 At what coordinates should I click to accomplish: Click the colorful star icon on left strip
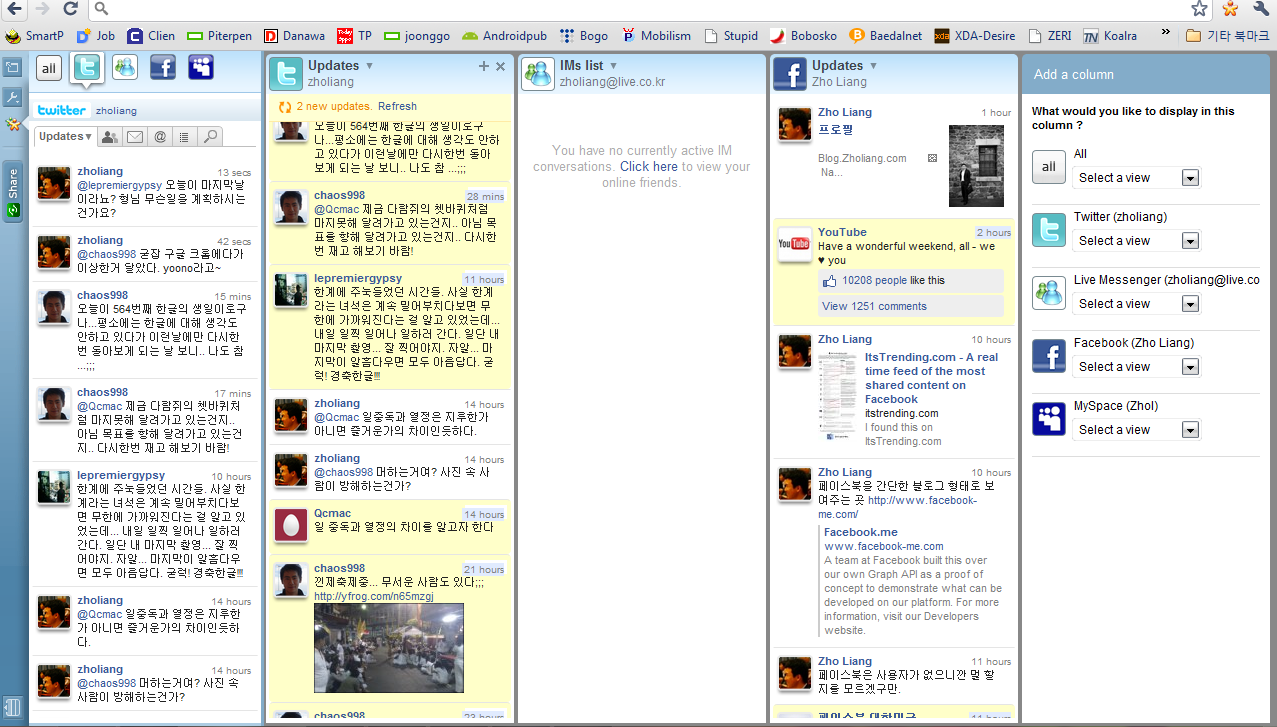click(x=12, y=125)
